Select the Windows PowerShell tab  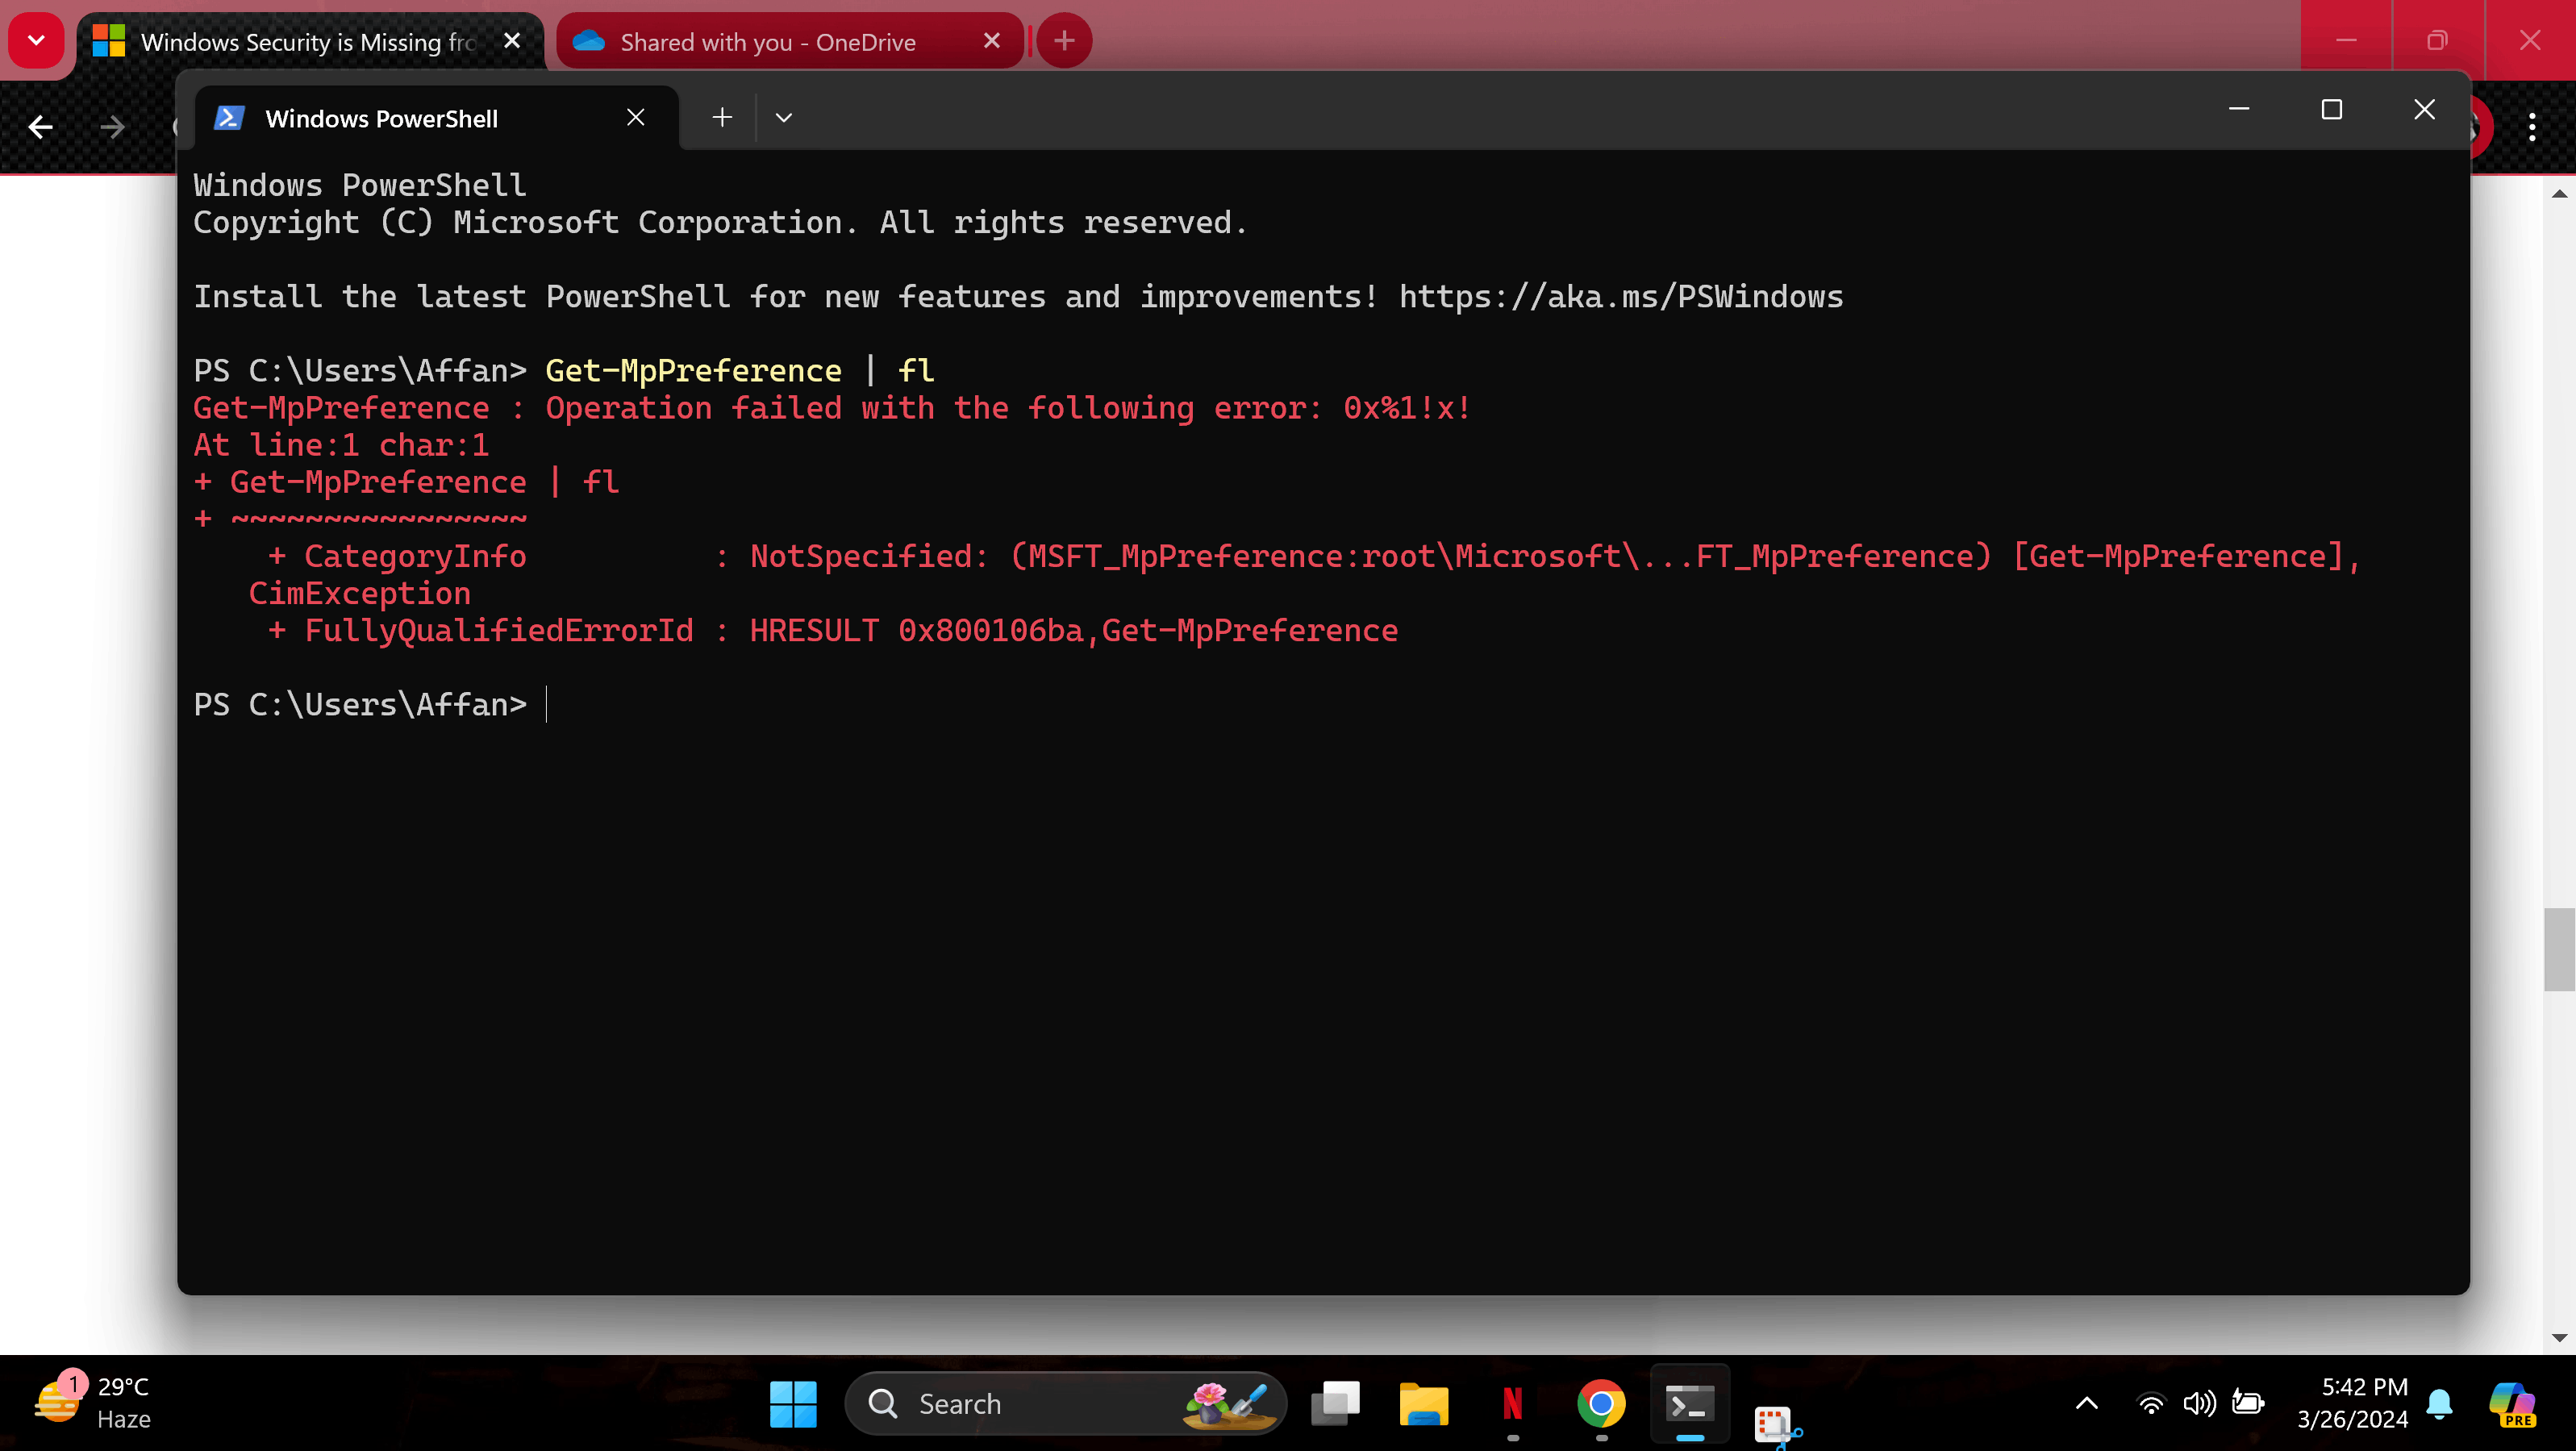381,118
